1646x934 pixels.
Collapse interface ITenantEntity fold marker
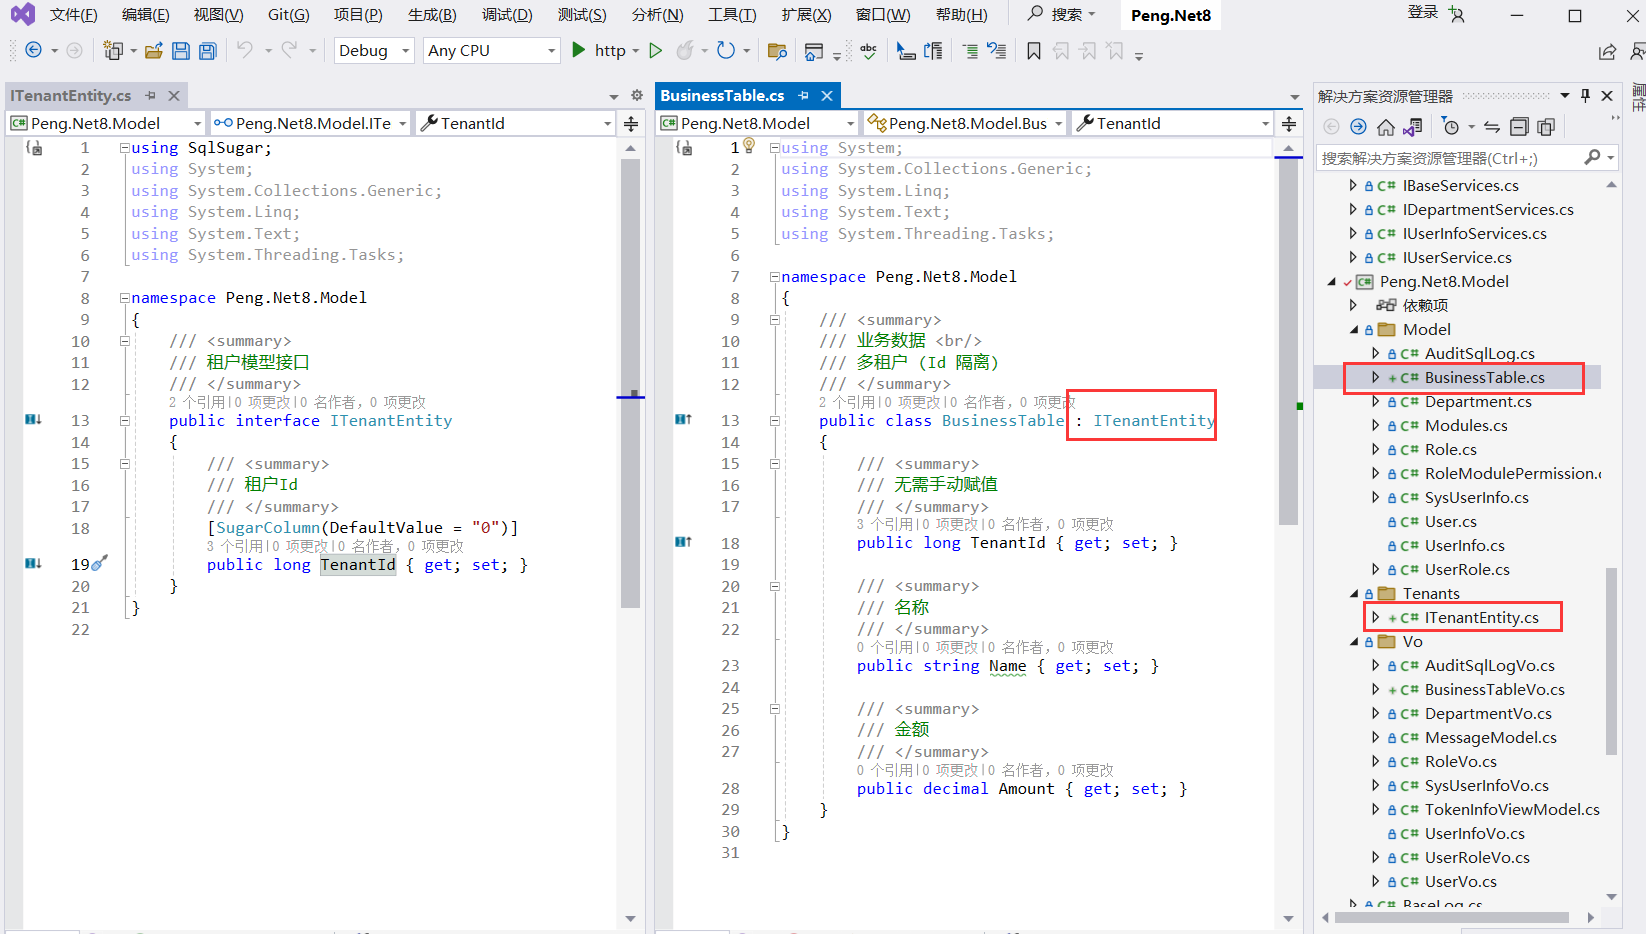tap(125, 421)
